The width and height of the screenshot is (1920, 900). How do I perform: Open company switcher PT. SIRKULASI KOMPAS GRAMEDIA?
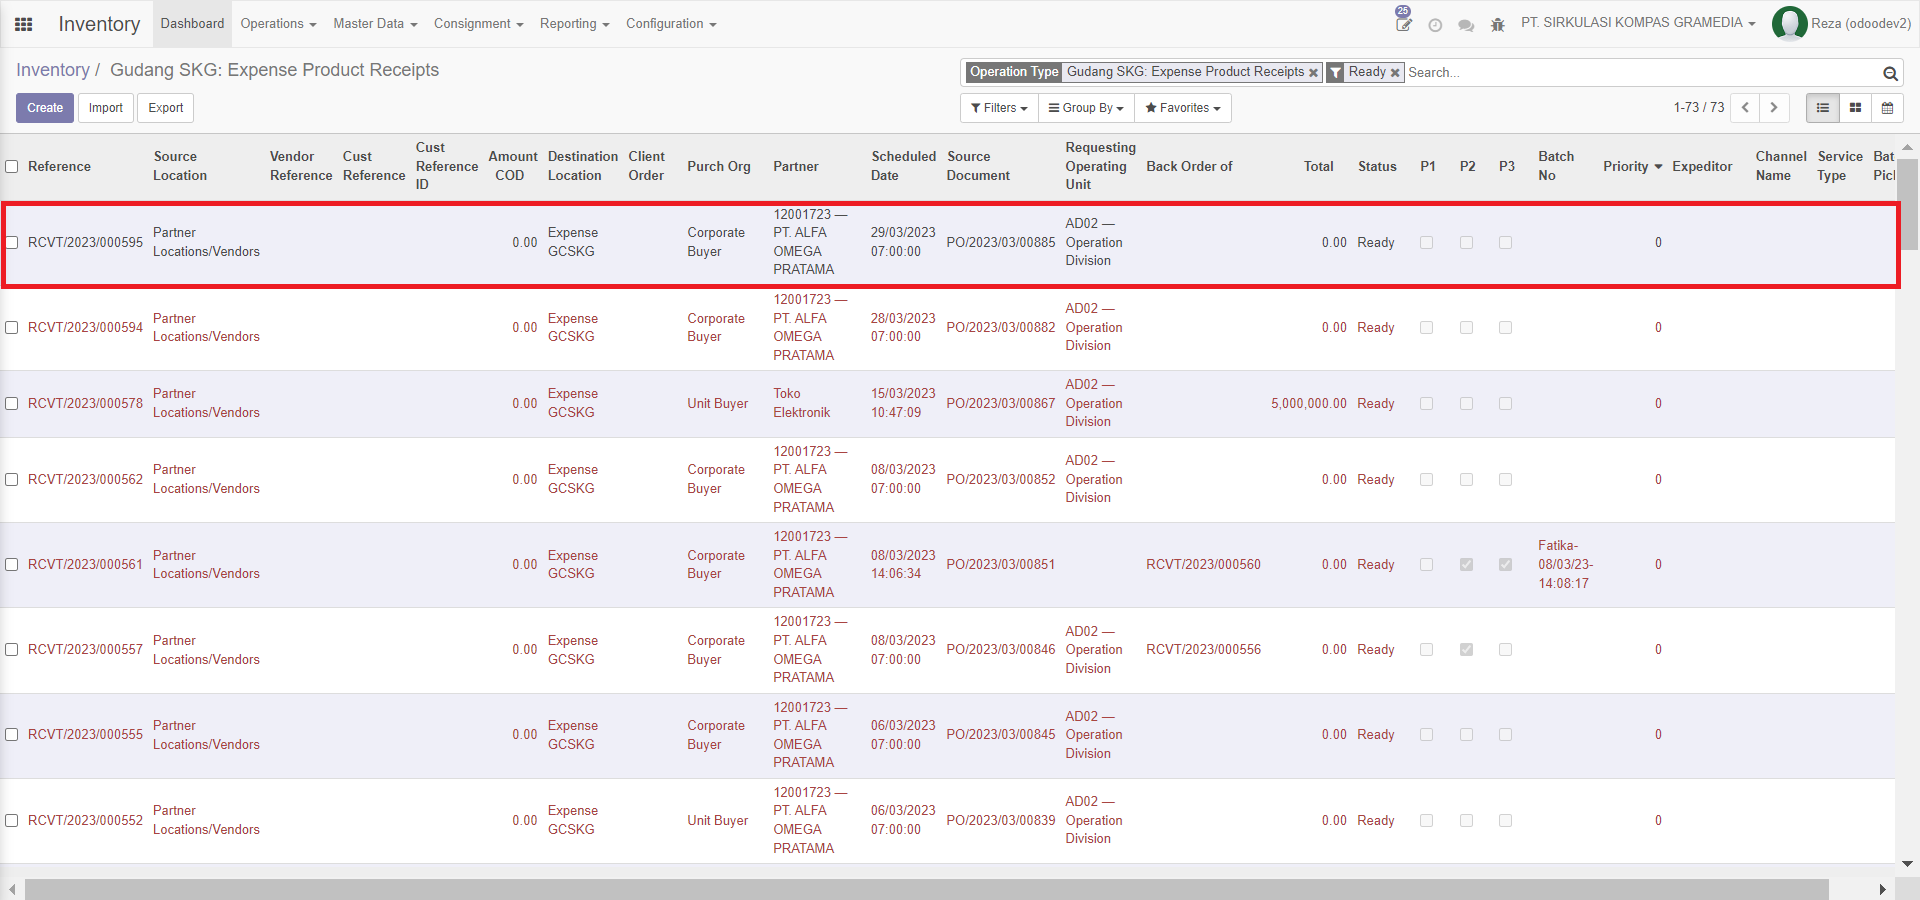pos(1638,23)
